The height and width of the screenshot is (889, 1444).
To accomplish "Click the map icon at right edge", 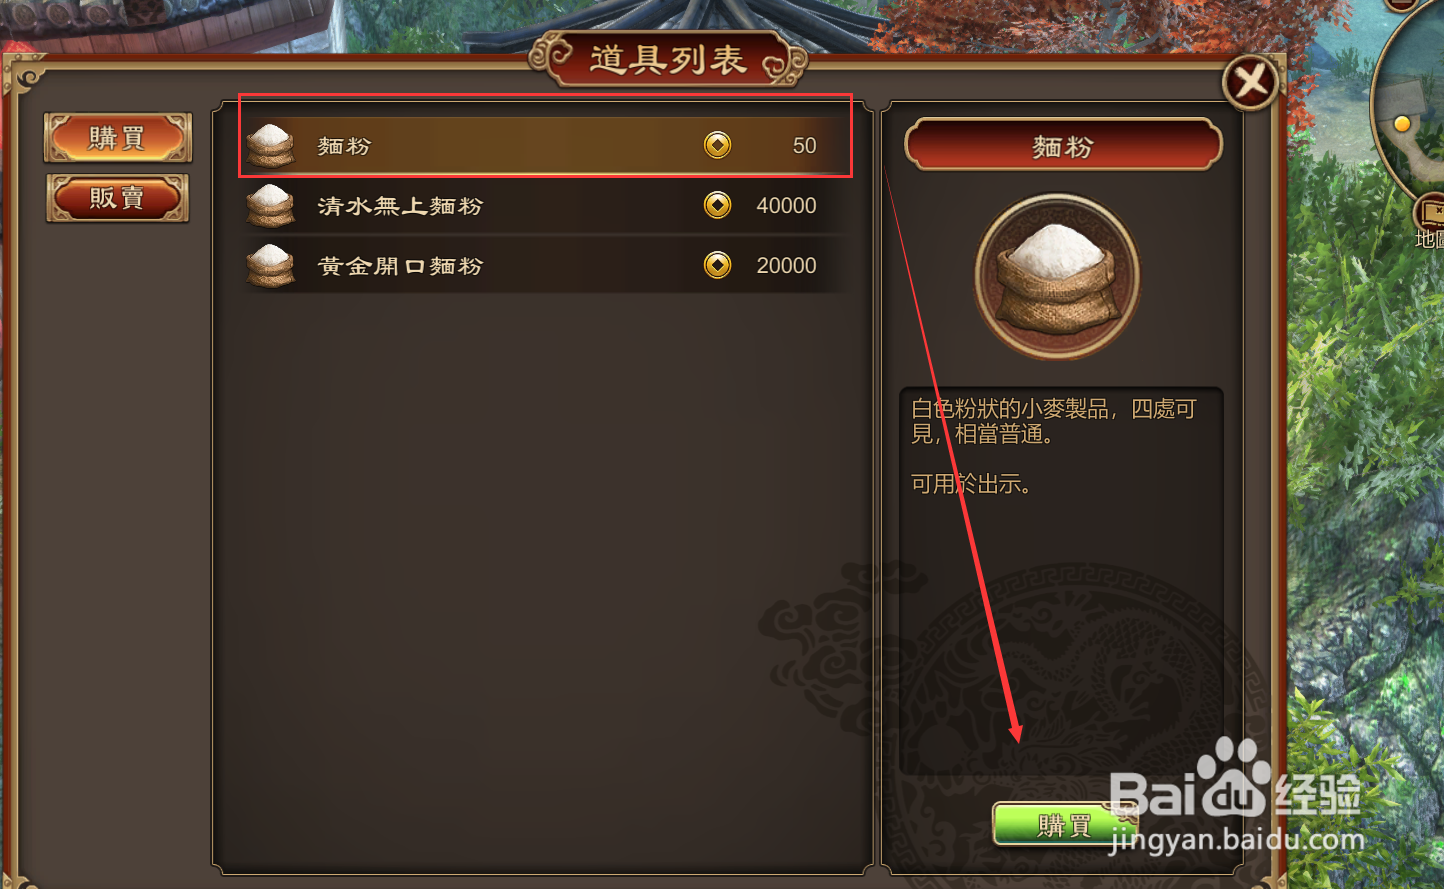I will pos(1430,212).
